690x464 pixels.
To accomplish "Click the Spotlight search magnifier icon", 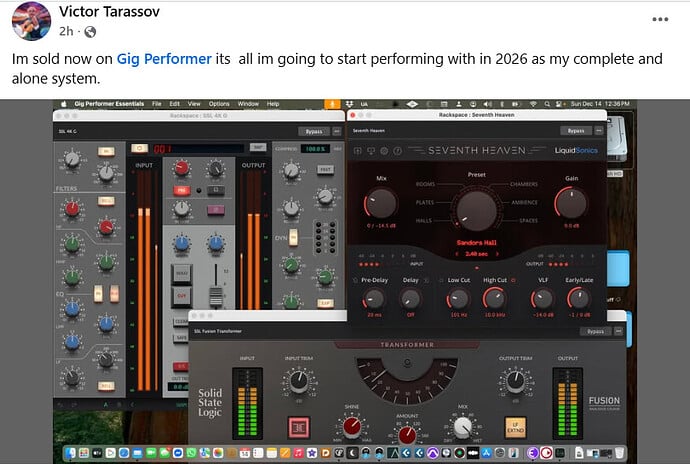I will 546,104.
